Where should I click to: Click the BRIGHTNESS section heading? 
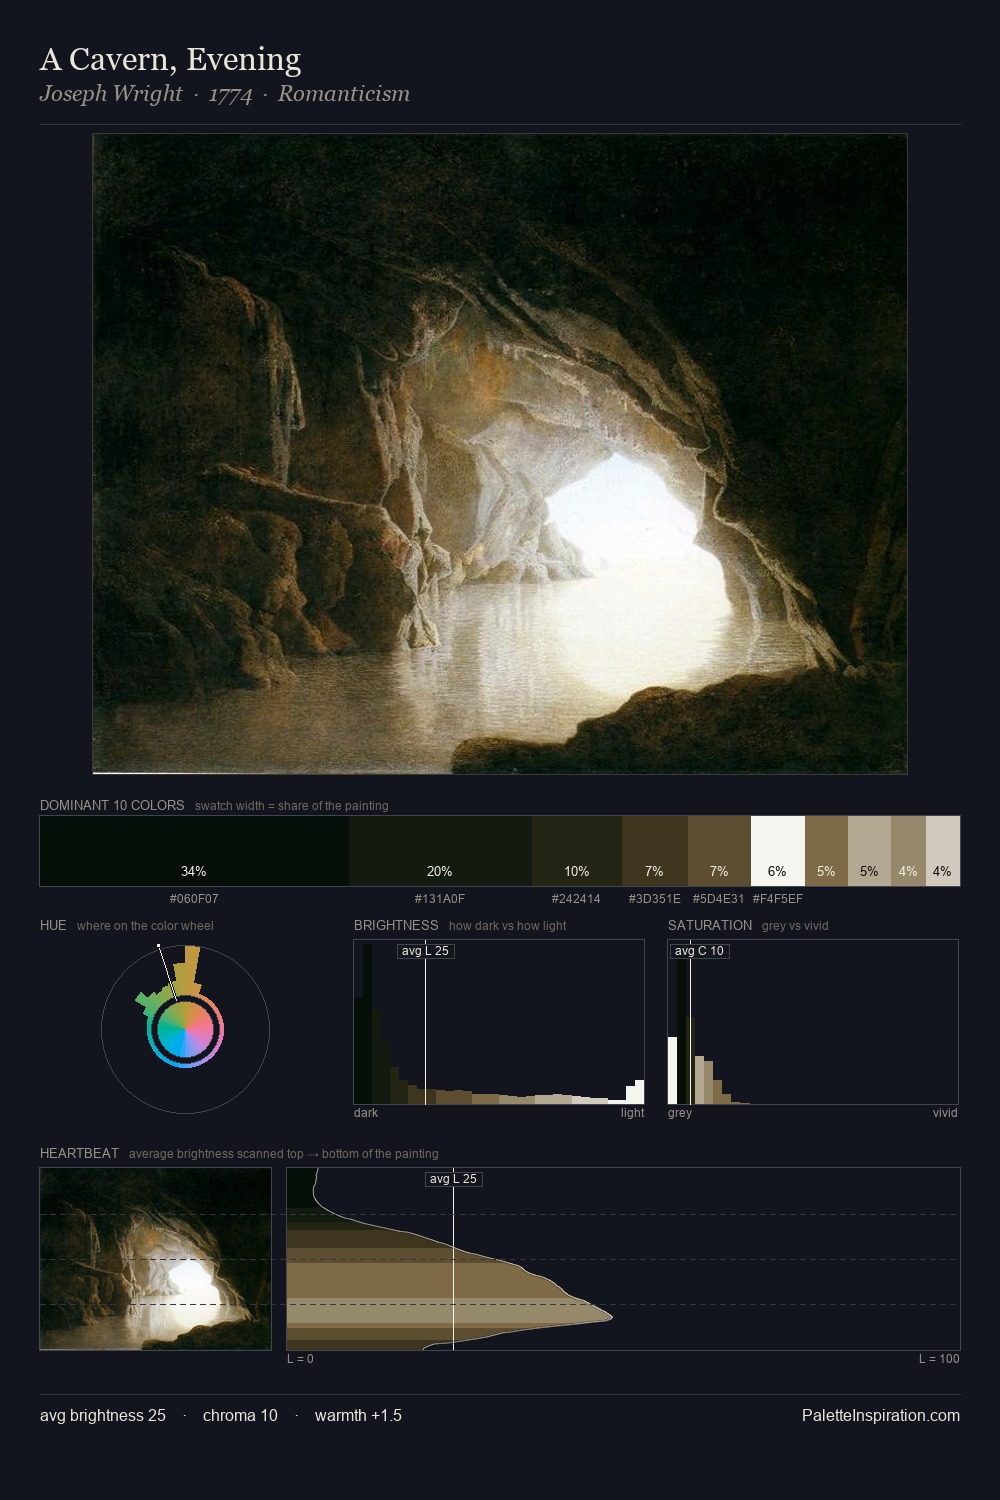tap(396, 925)
